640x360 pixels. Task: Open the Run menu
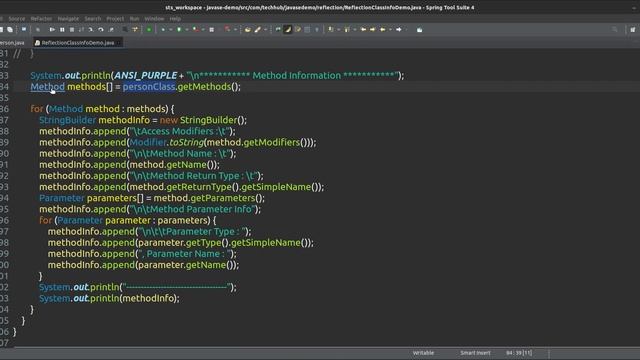(x=134, y=19)
